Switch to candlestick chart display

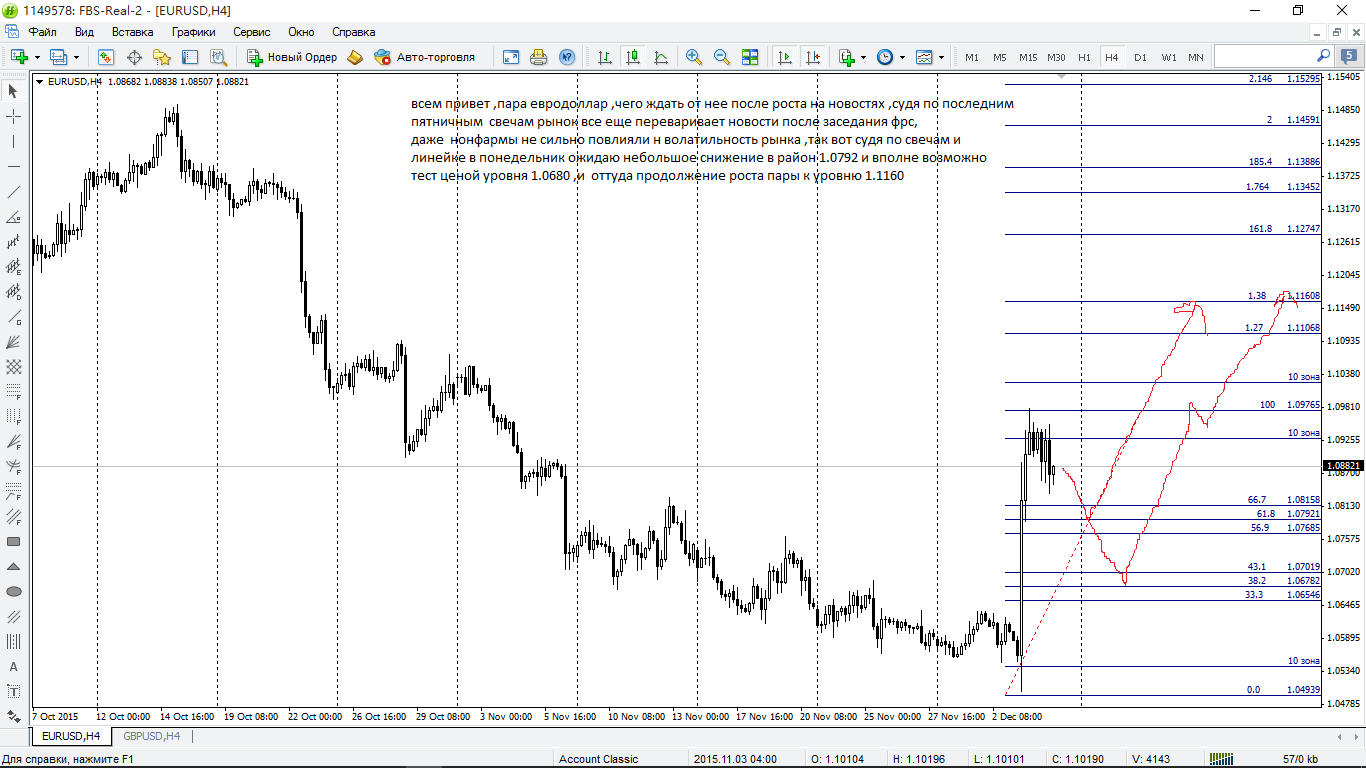(632, 57)
